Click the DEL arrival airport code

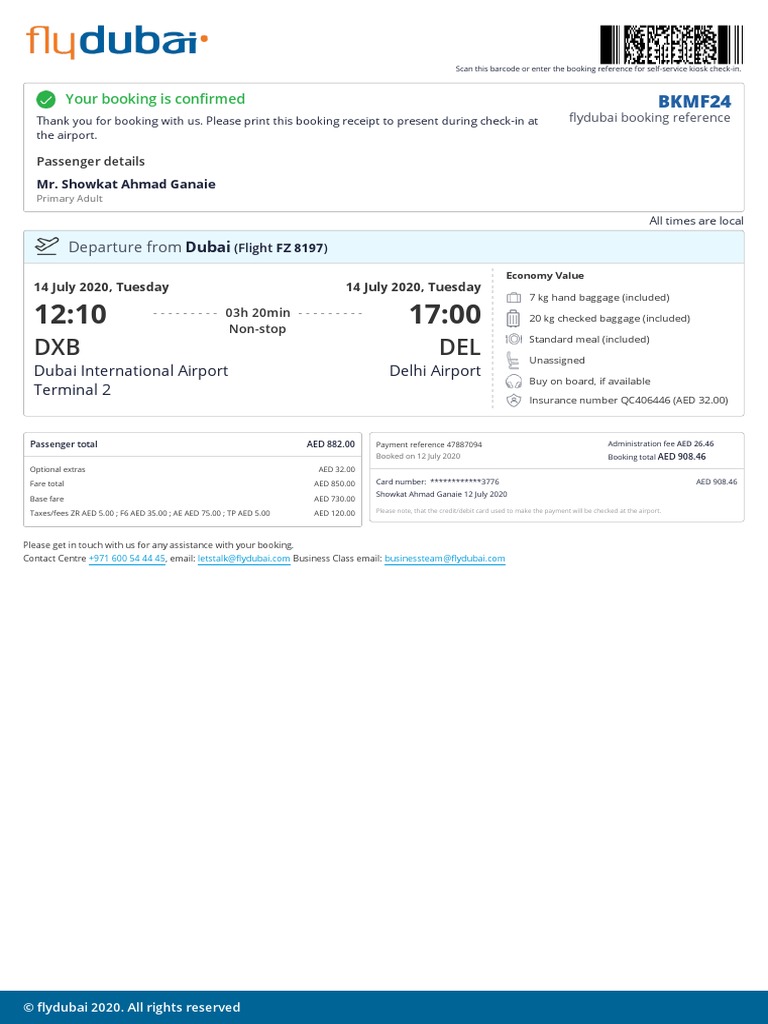click(460, 347)
